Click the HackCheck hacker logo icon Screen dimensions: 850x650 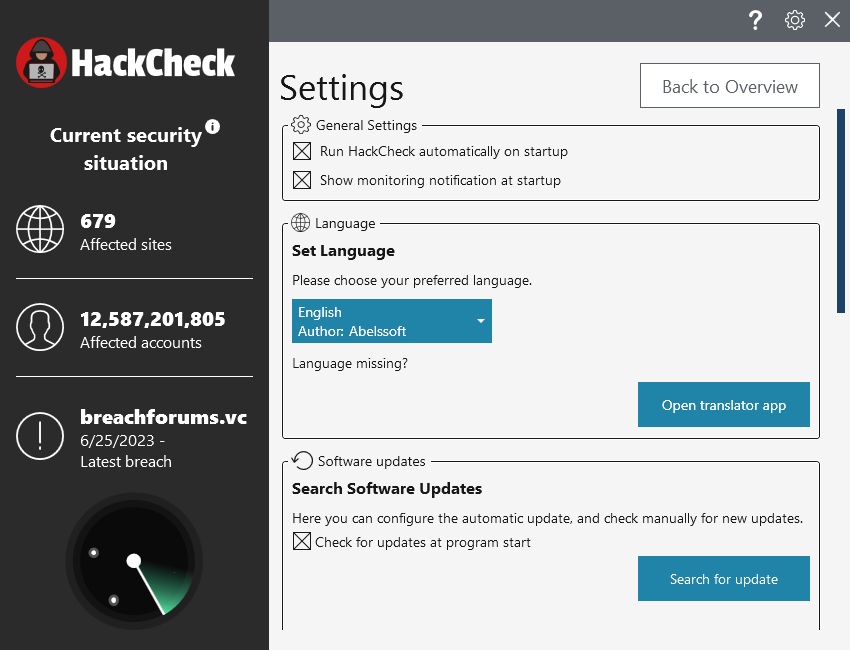[x=41, y=63]
